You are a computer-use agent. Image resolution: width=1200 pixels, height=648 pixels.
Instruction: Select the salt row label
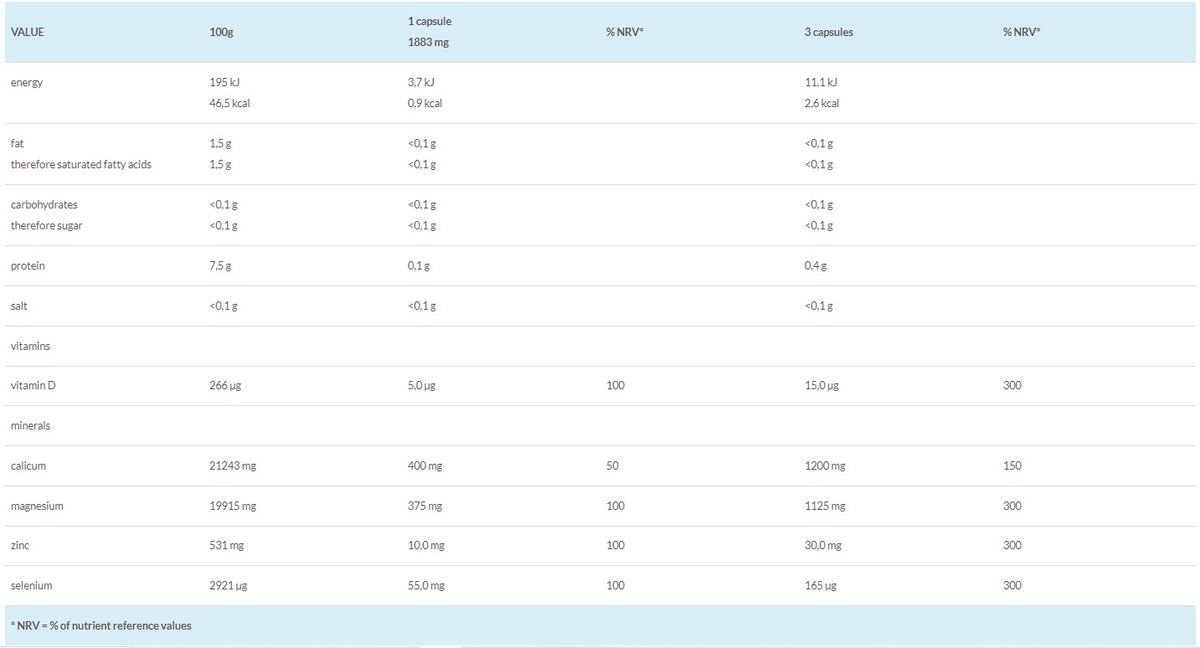[19, 306]
